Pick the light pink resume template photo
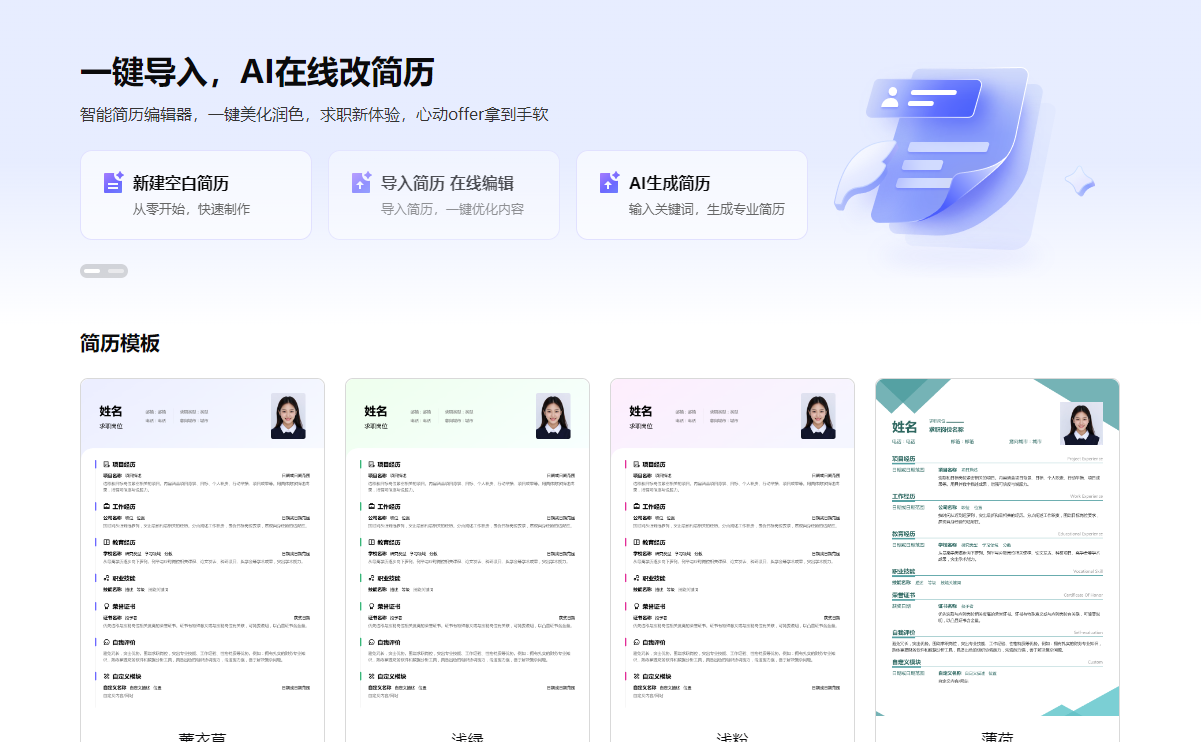The image size is (1201, 742). tap(818, 416)
